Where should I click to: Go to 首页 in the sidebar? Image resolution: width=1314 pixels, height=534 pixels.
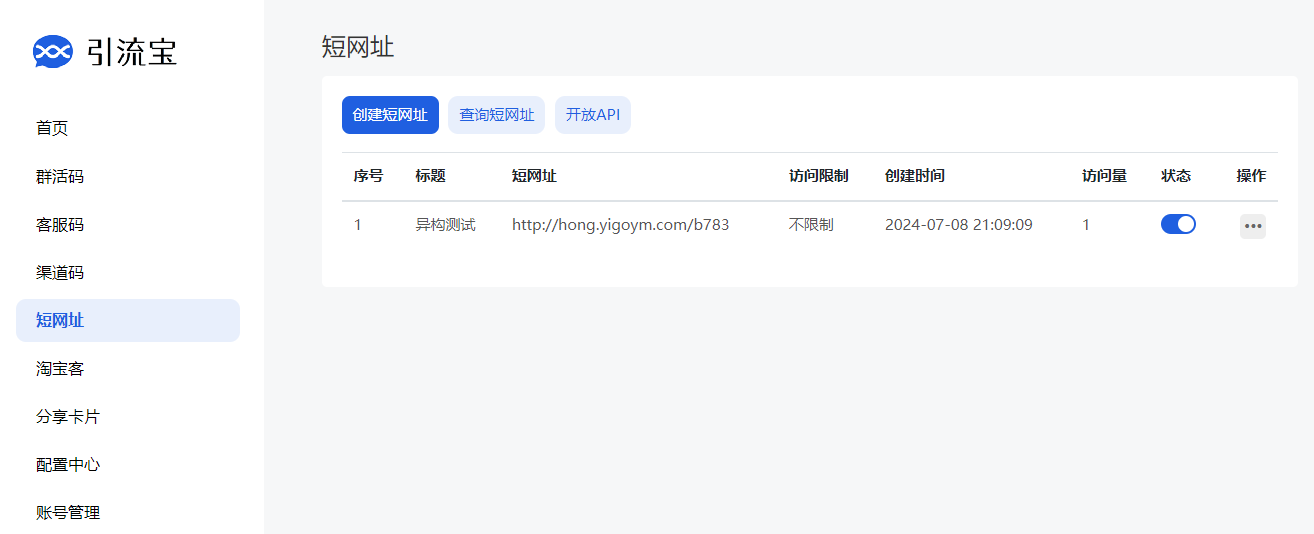pyautogui.click(x=52, y=128)
